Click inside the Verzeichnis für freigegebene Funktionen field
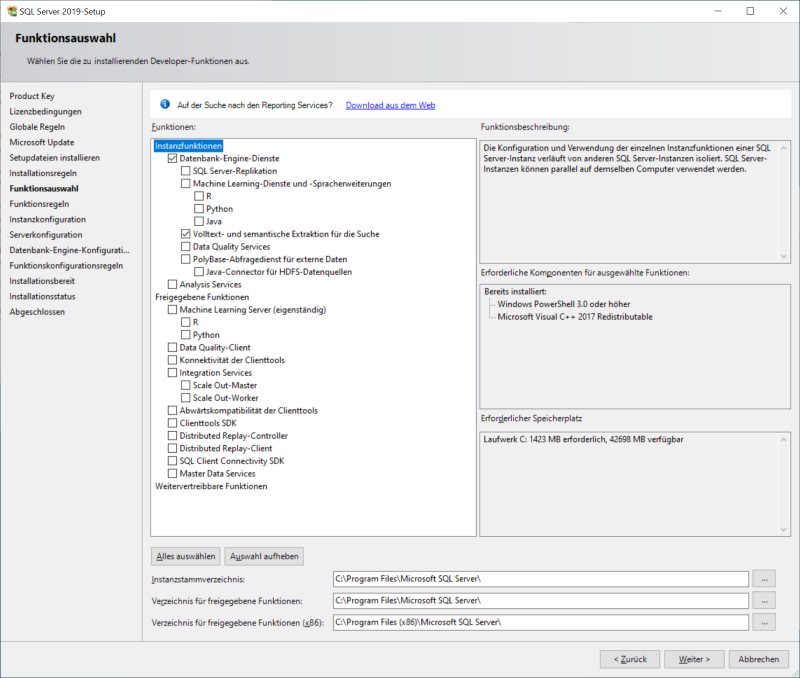Image resolution: width=800 pixels, height=678 pixels. [x=540, y=600]
